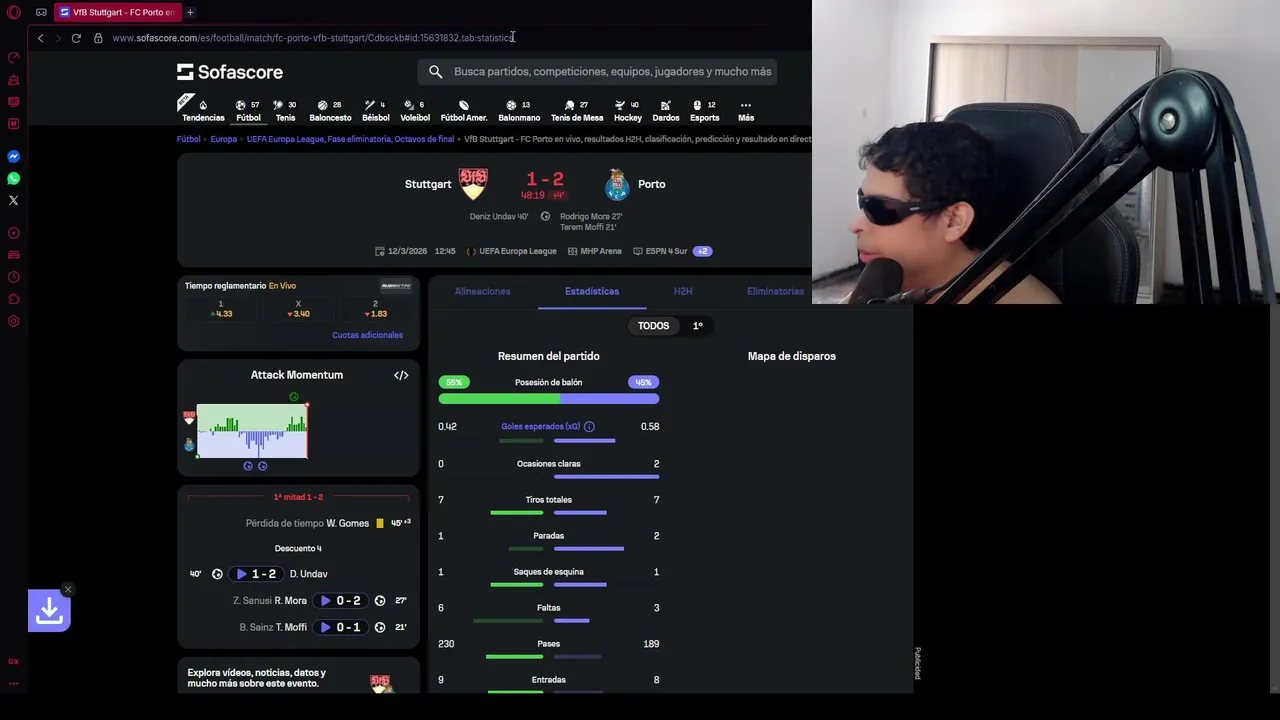Click the Posesión de balón bar
The height and width of the screenshot is (720, 1280).
pos(548,398)
